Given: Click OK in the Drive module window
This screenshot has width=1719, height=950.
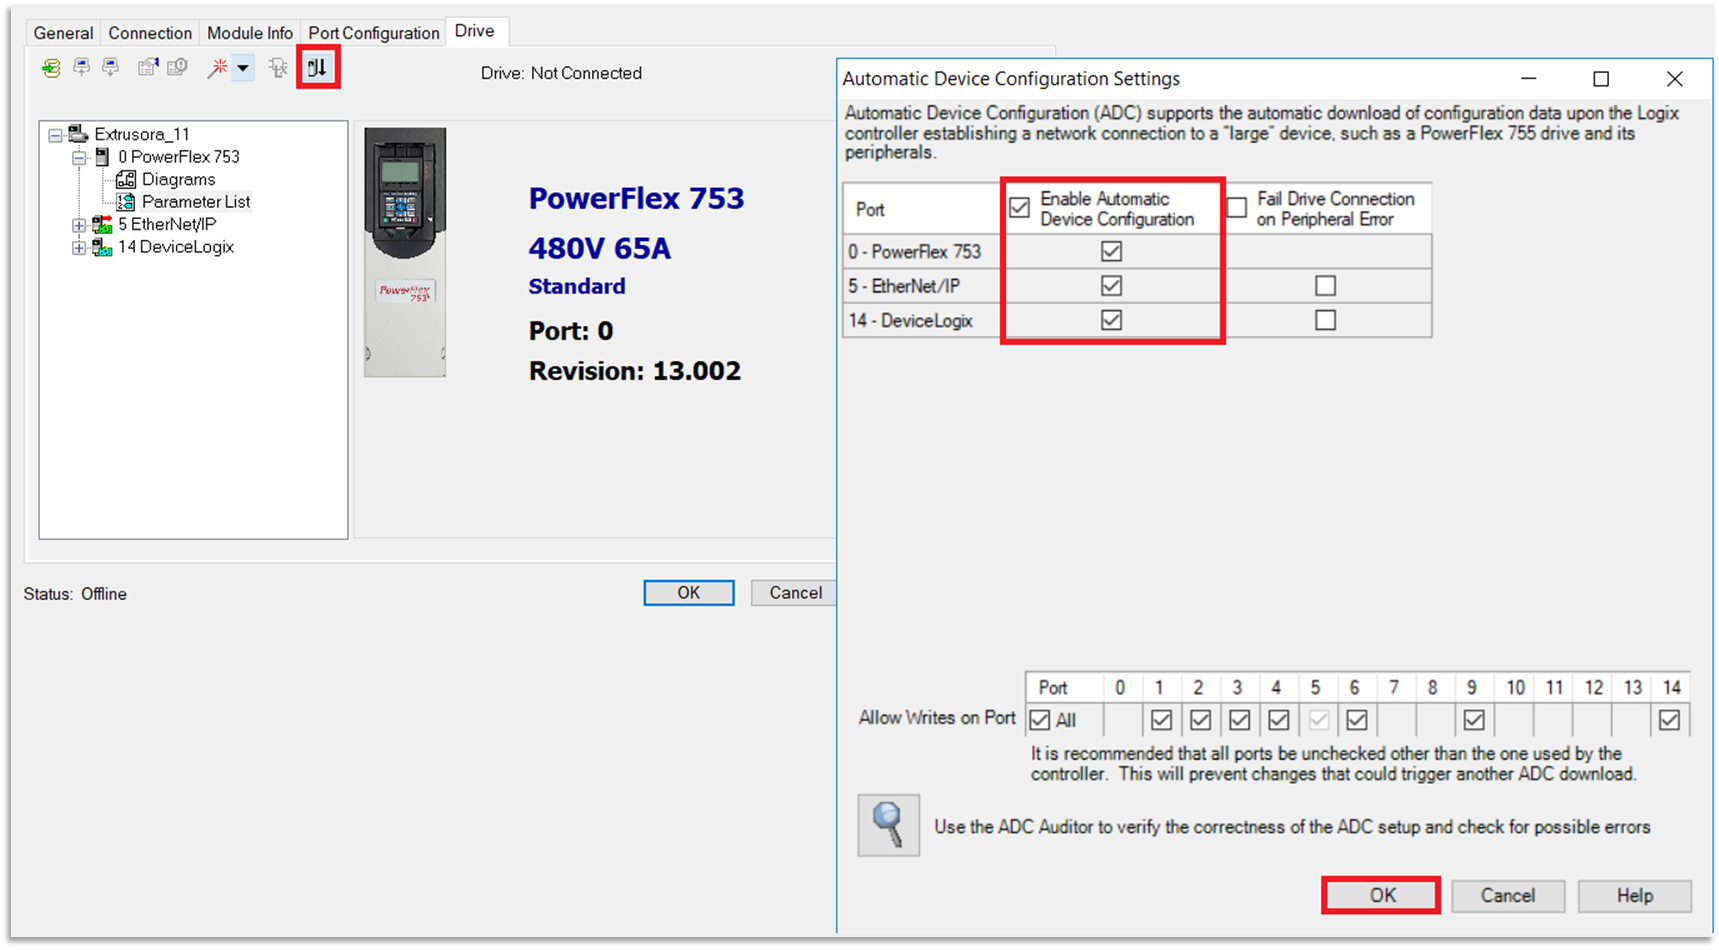Looking at the screenshot, I should [689, 593].
